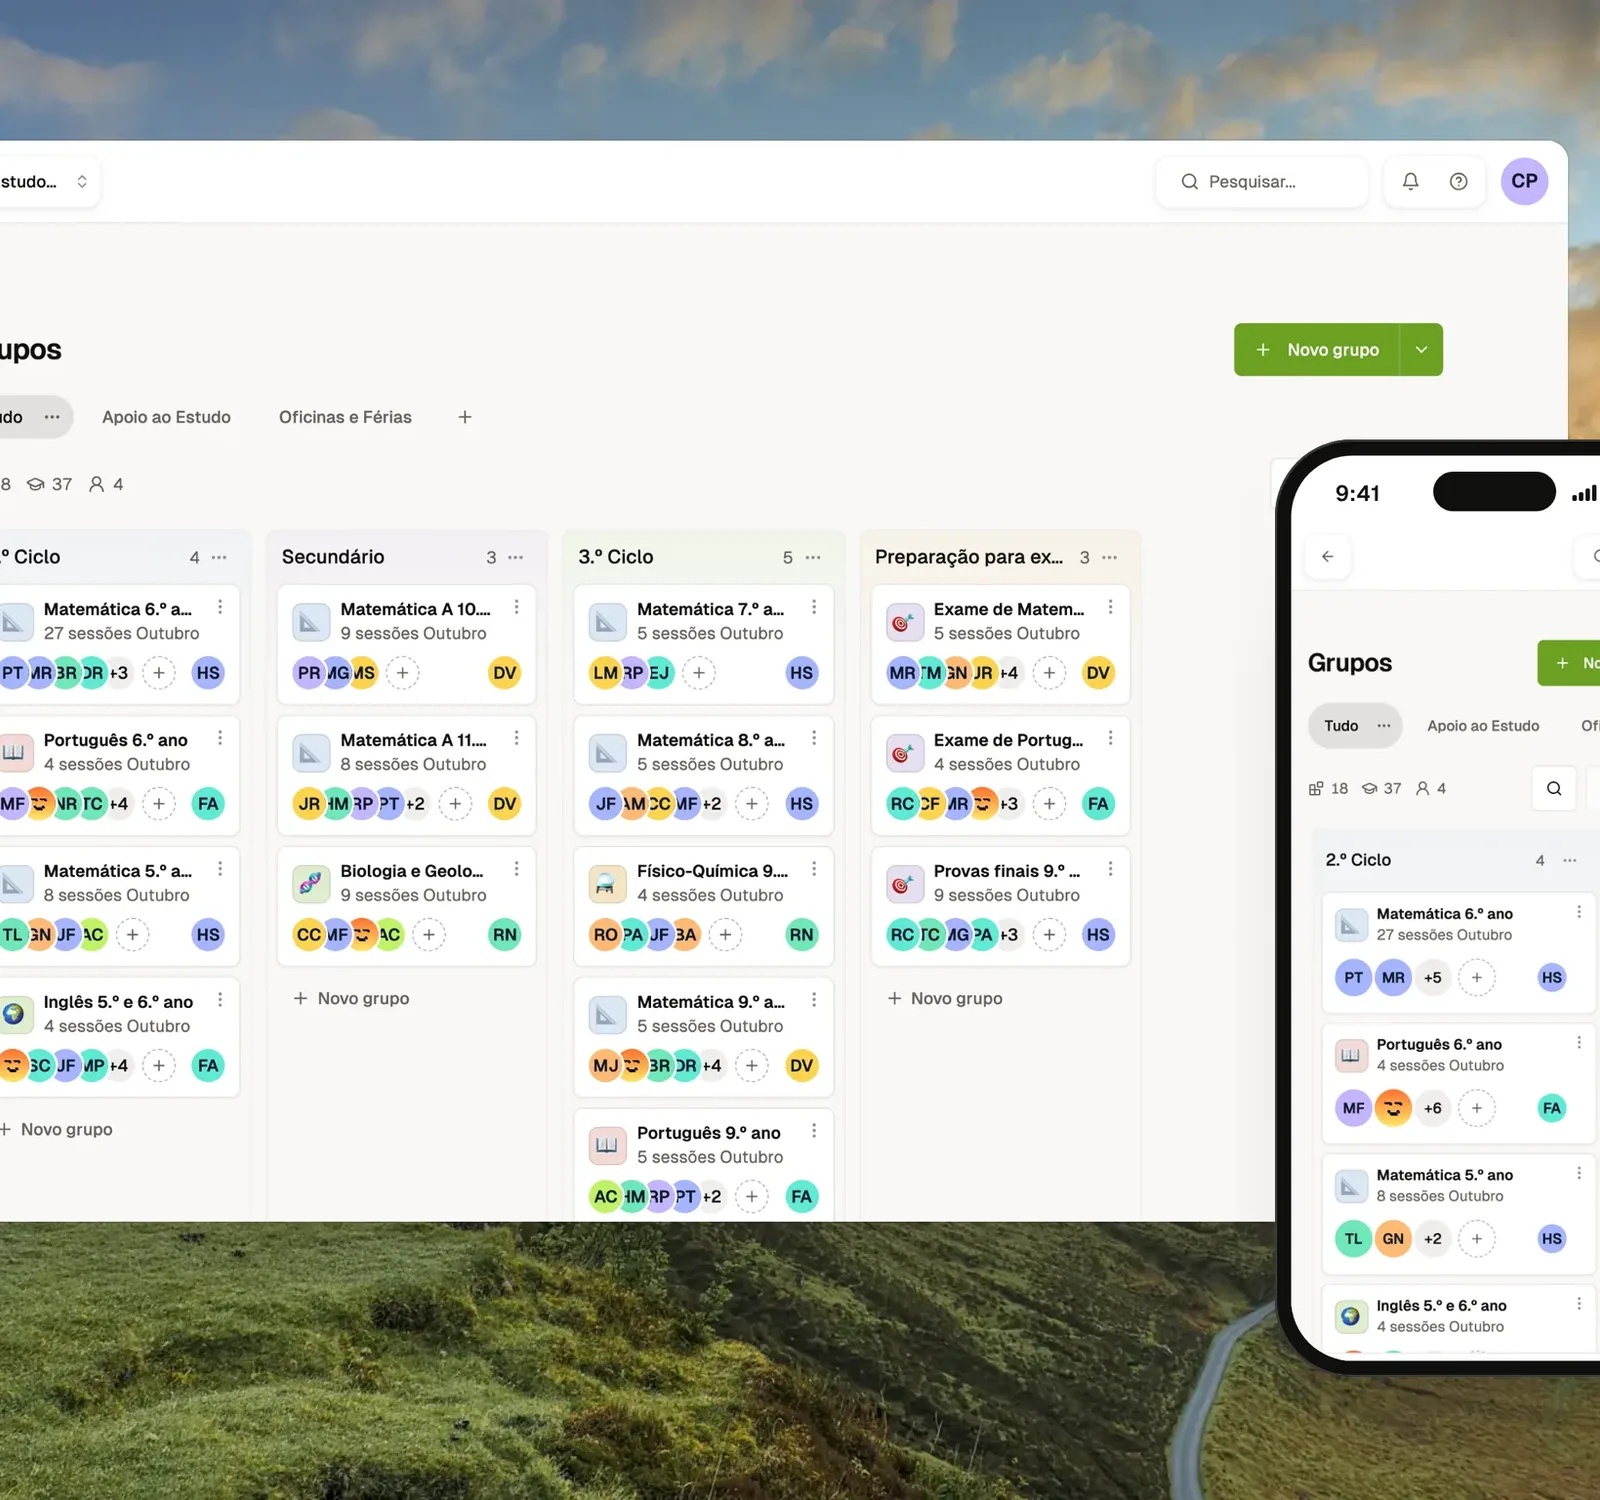Open Matemática 9.º a... group card title
Image resolution: width=1600 pixels, height=1500 pixels.
pyautogui.click(x=711, y=1002)
